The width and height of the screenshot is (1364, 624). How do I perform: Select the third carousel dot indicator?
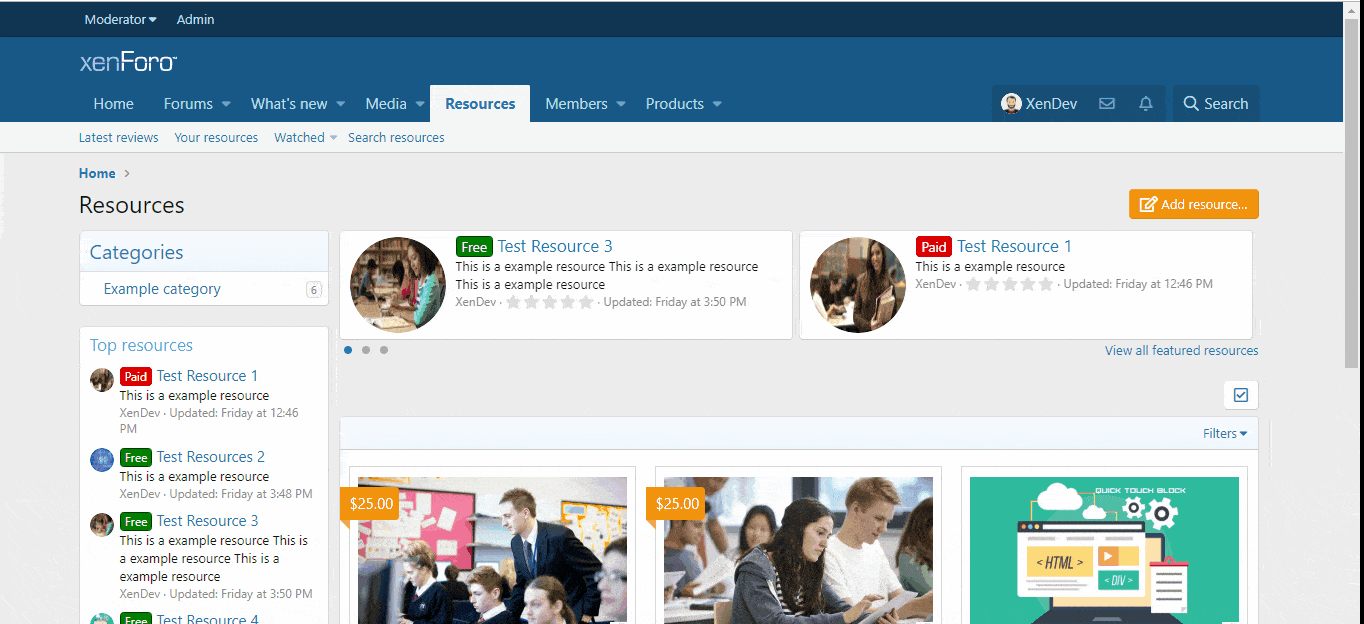pos(384,350)
